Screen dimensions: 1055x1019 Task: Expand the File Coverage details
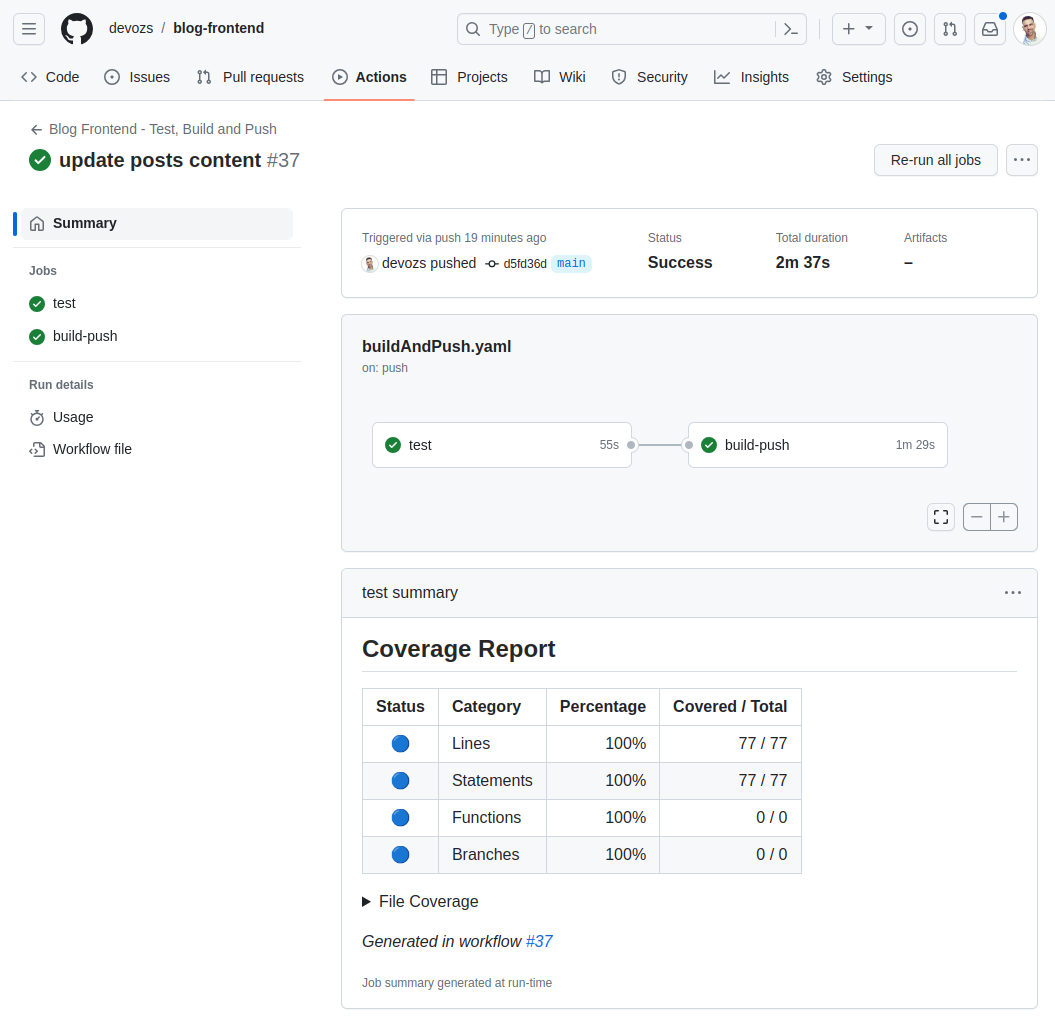[421, 901]
